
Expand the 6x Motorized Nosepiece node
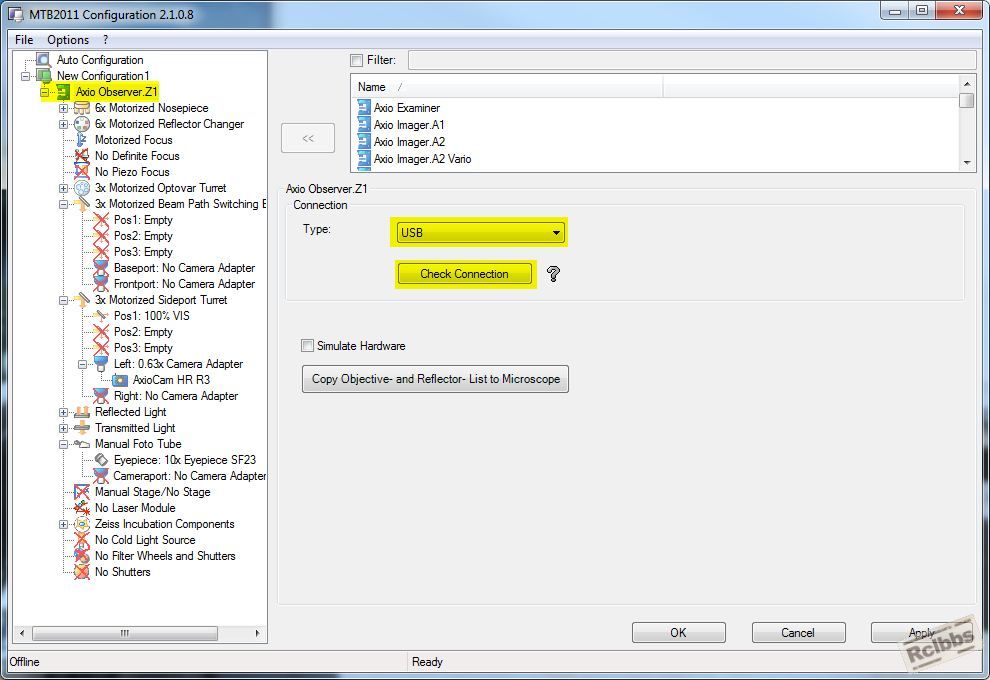click(x=63, y=109)
